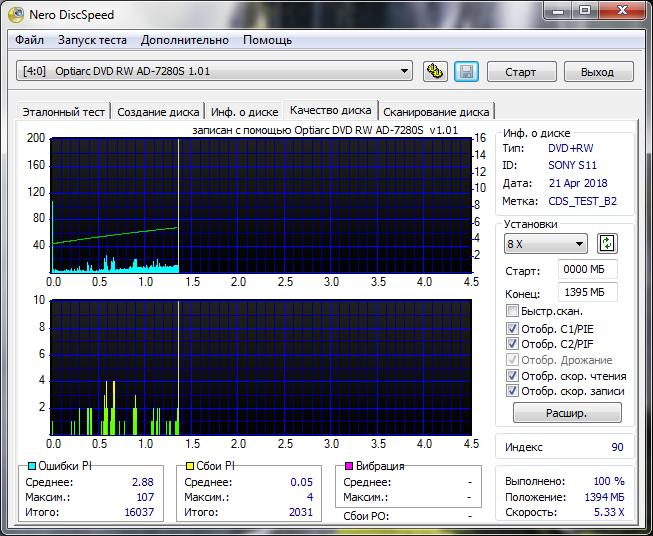Switch to the Сканирование диска tab
This screenshot has width=653, height=536.
click(x=436, y=112)
